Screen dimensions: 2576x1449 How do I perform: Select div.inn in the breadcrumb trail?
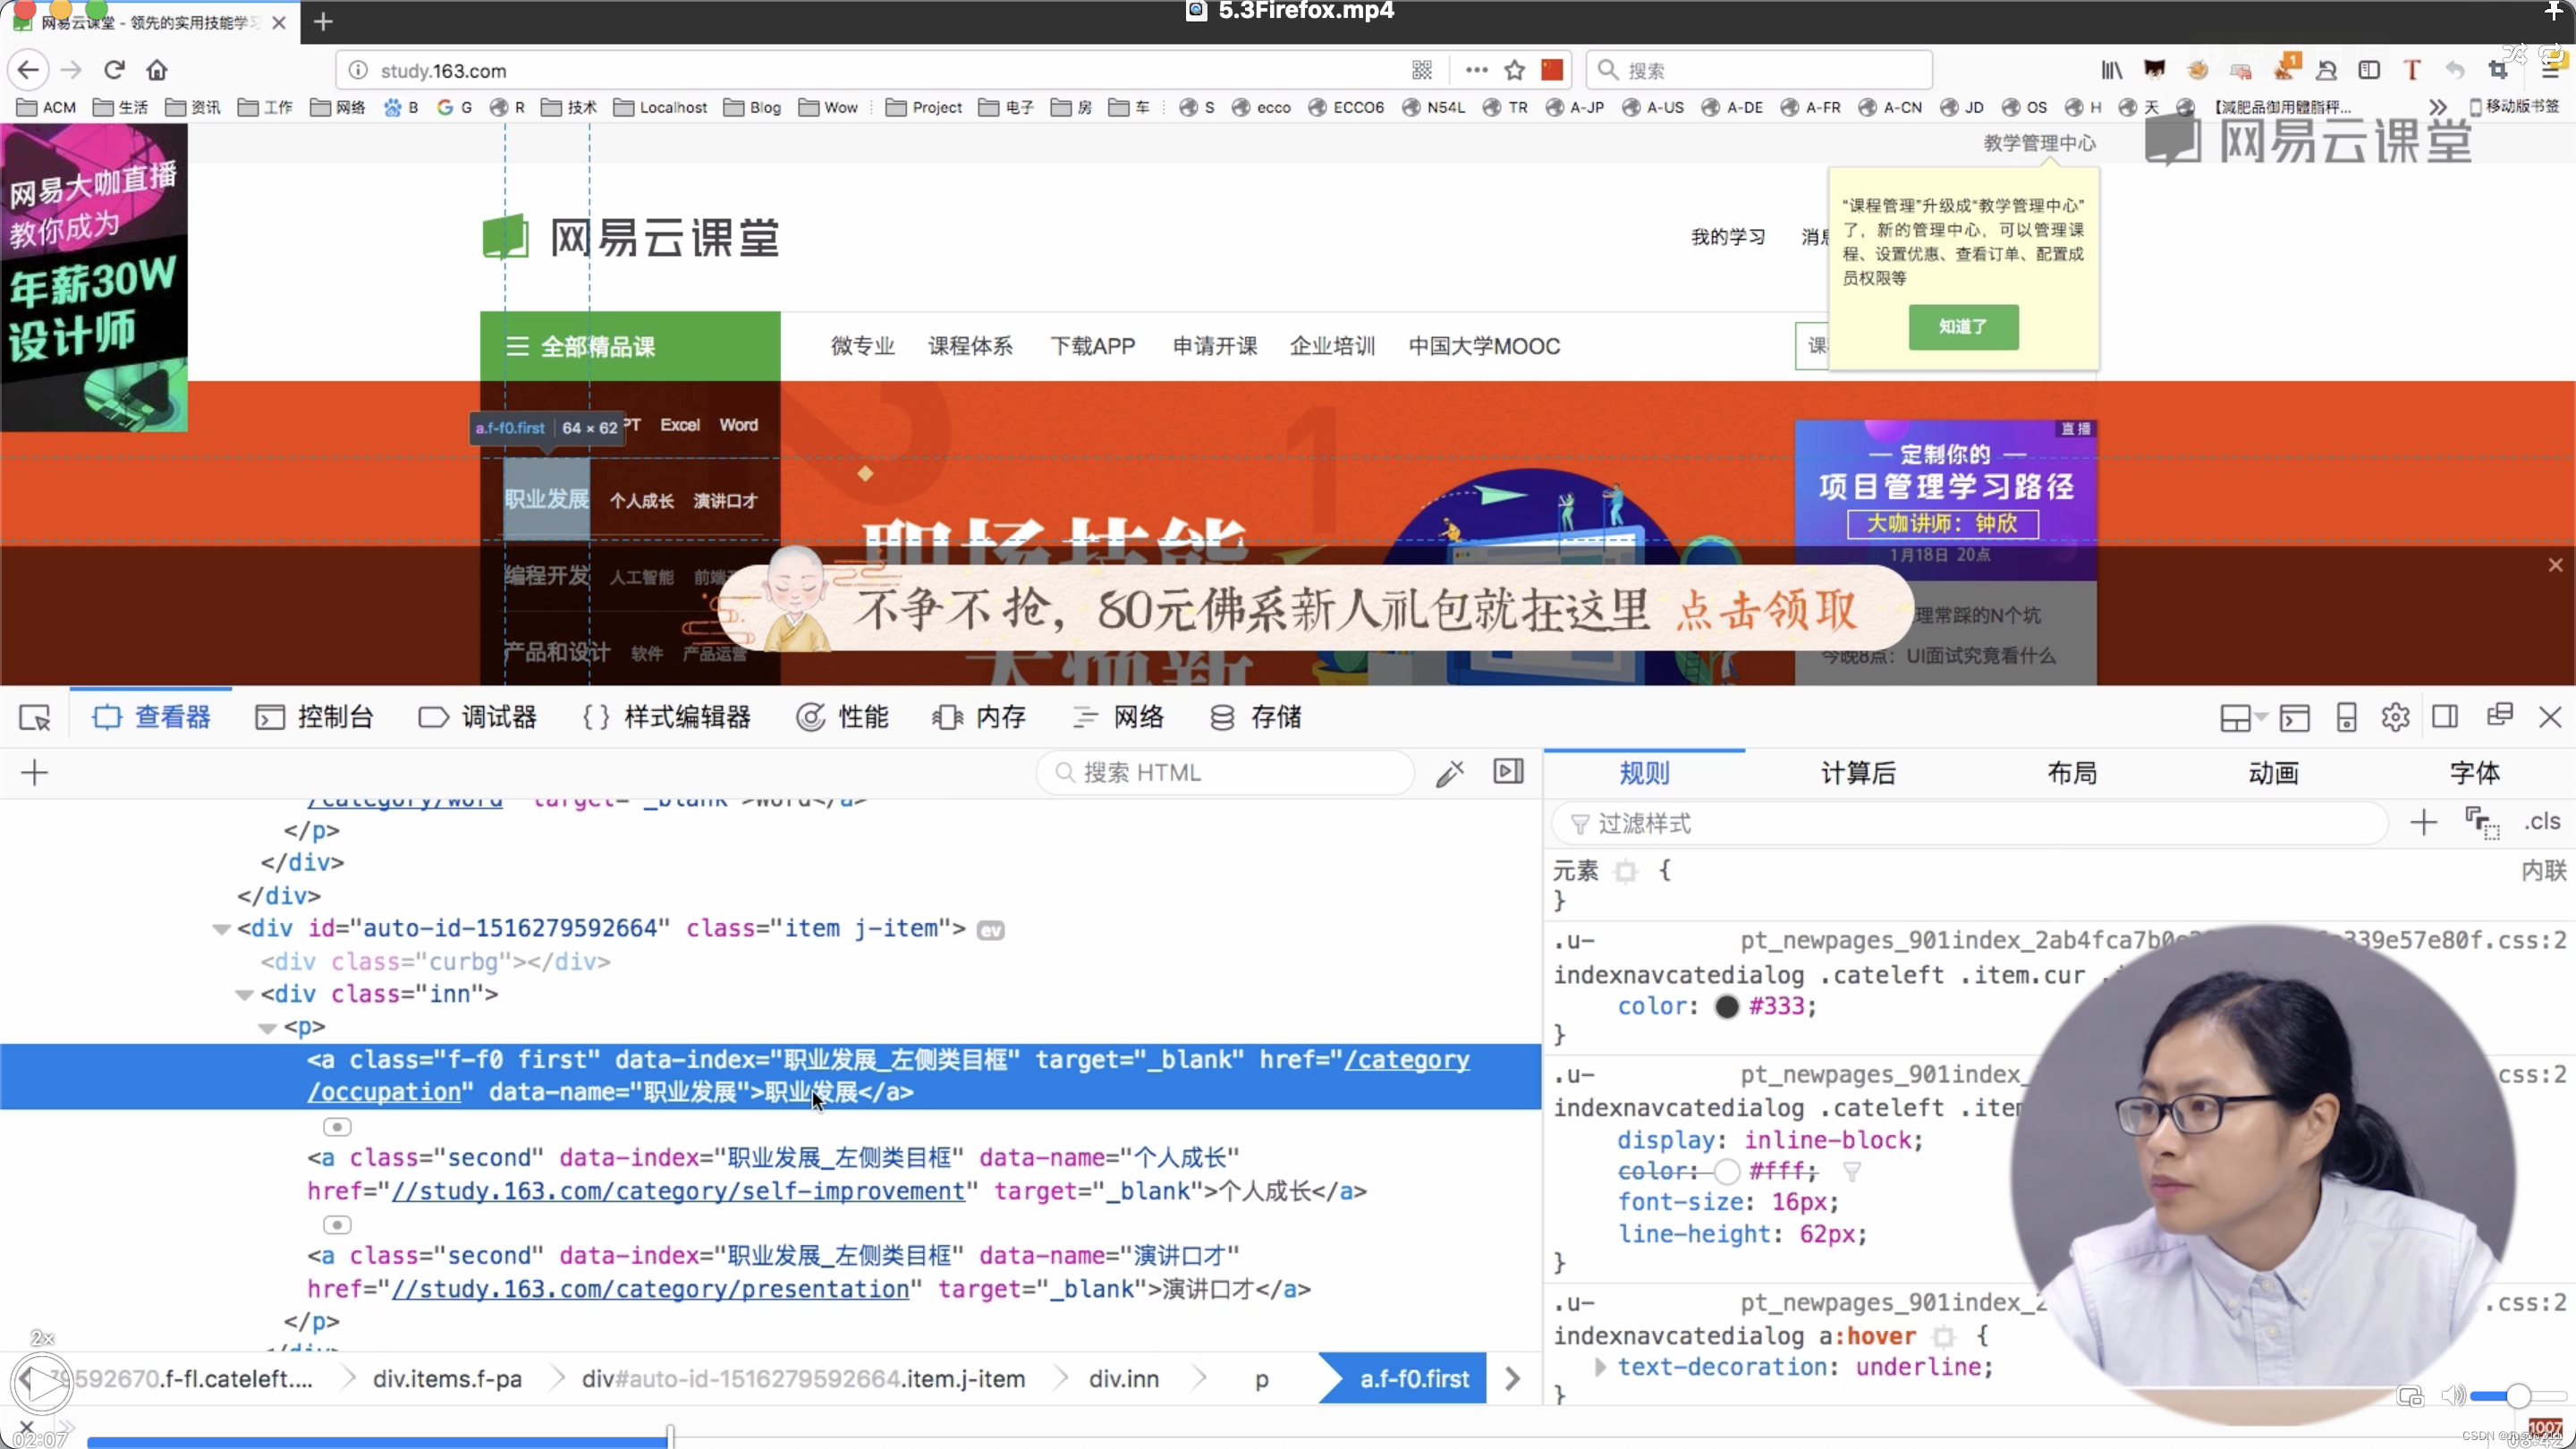click(1124, 1379)
